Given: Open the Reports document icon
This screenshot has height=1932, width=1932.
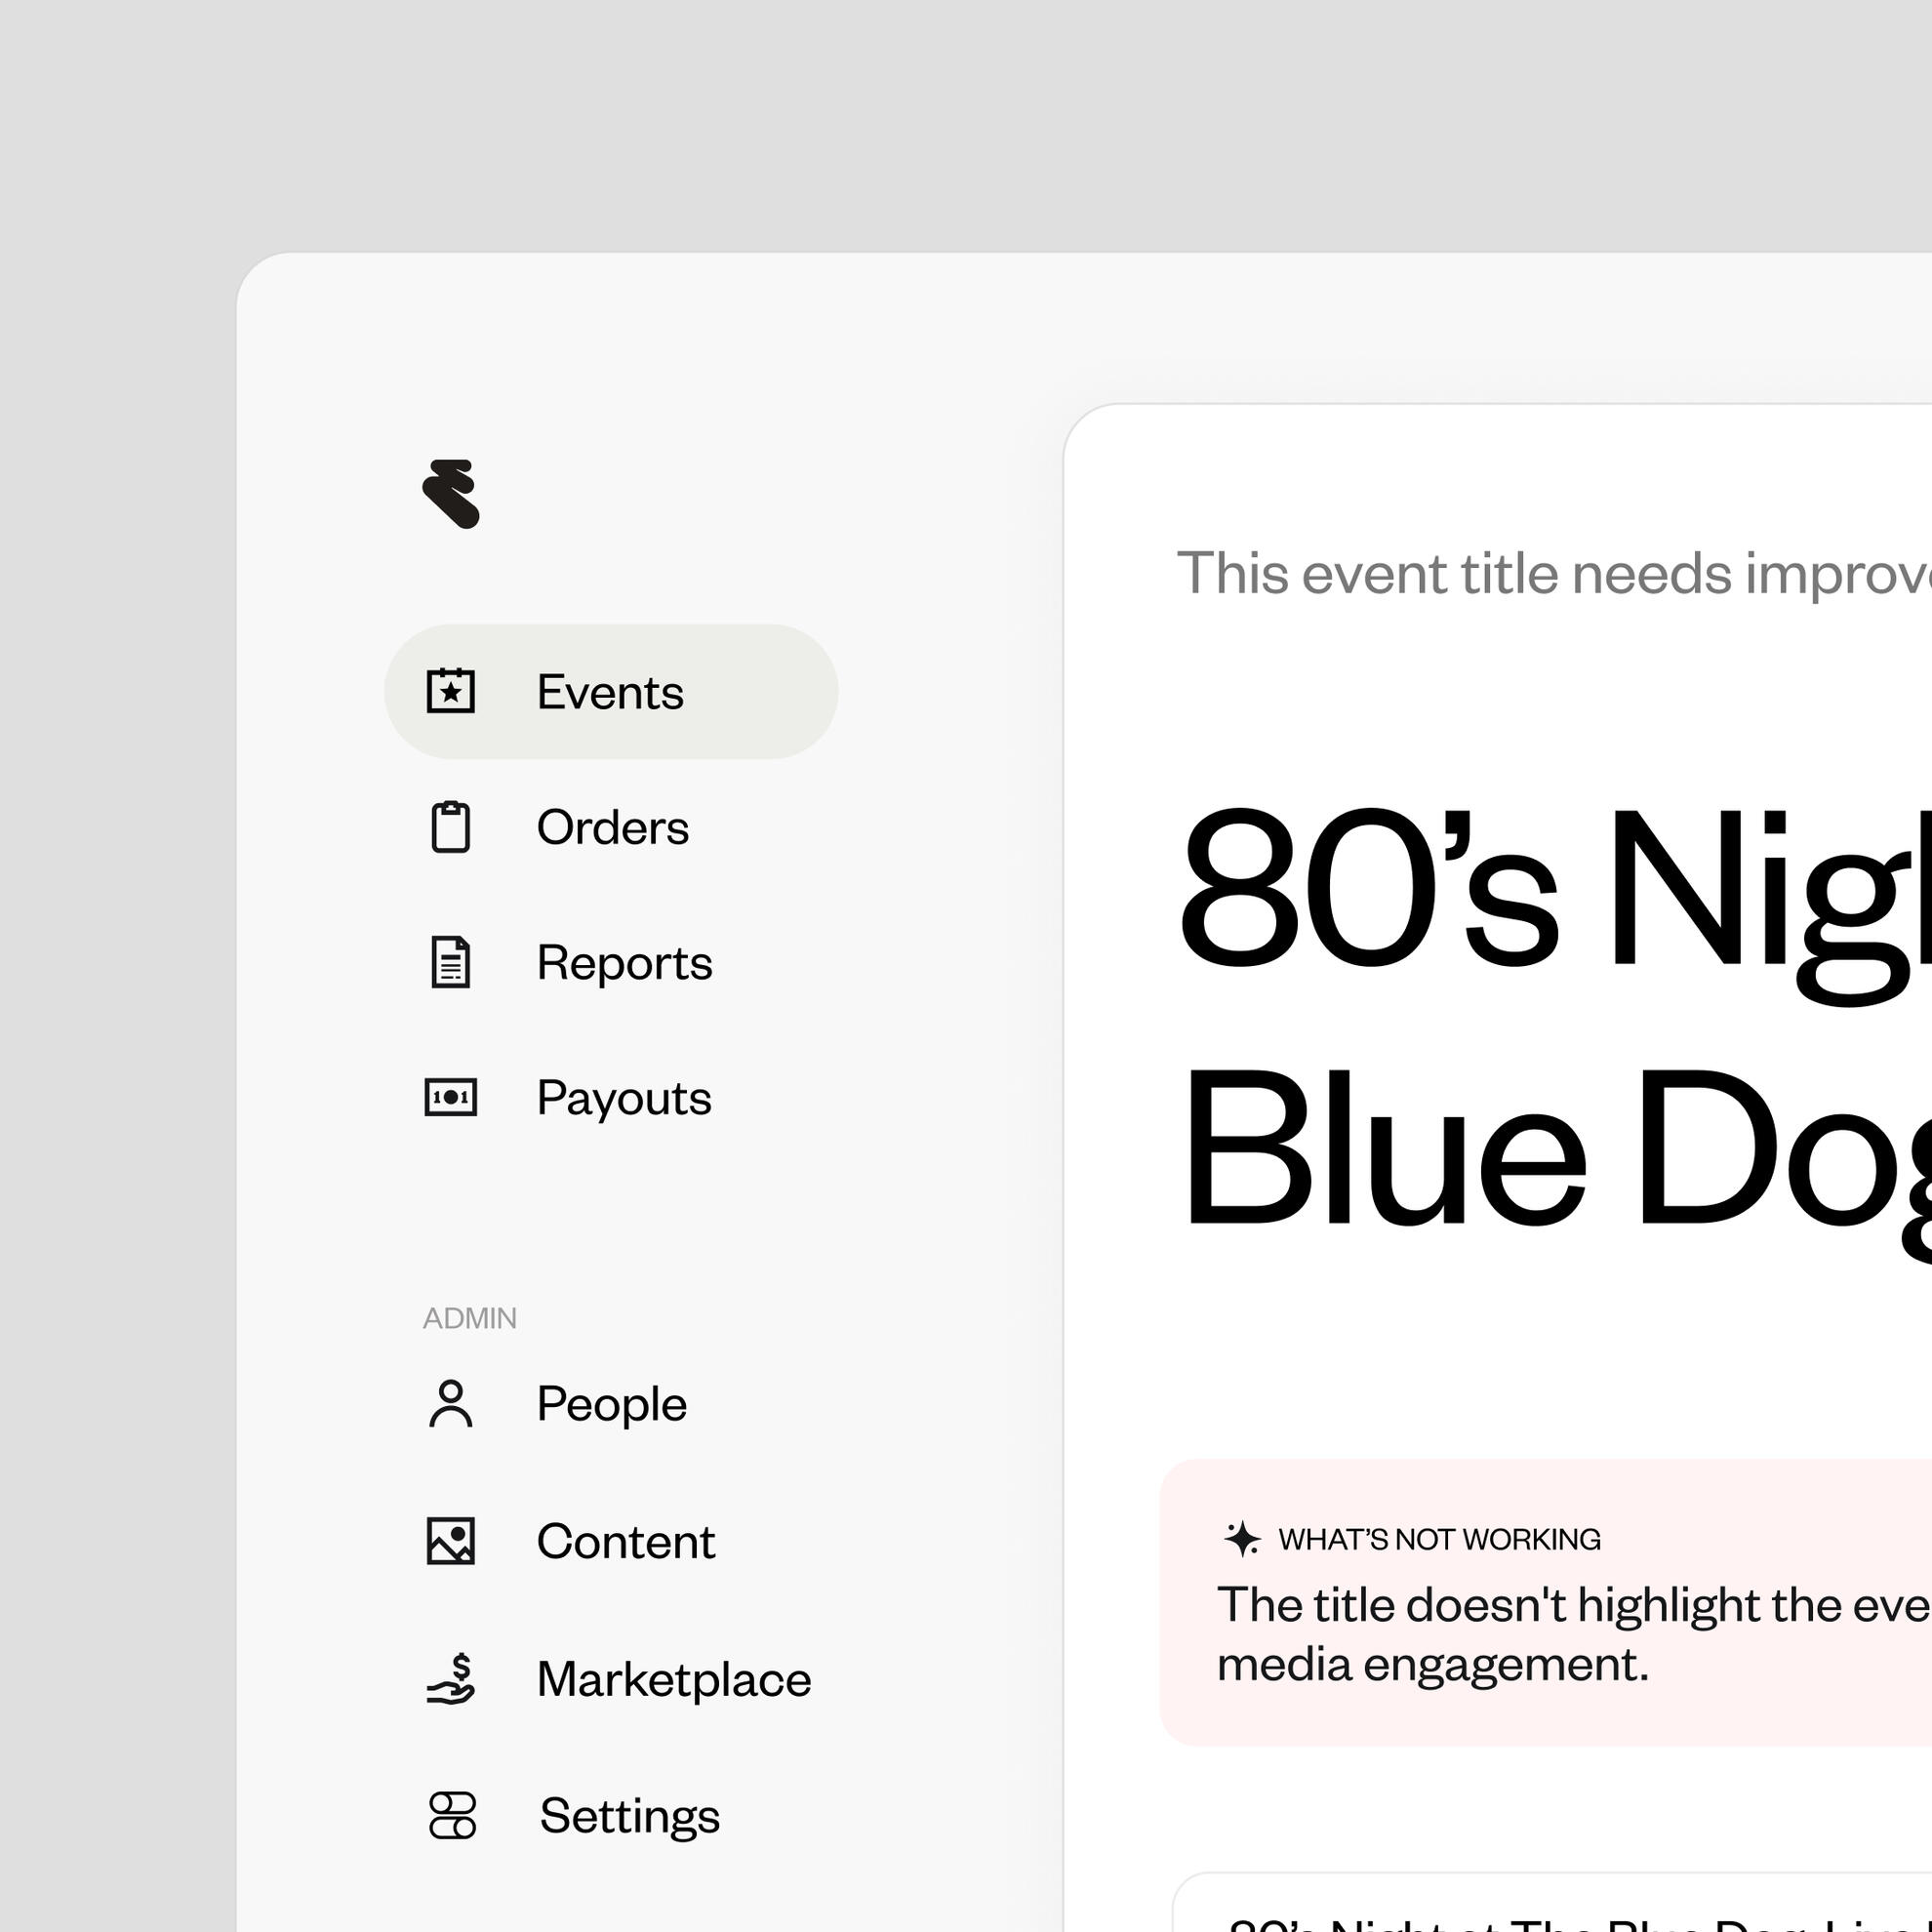Looking at the screenshot, I should [x=453, y=963].
